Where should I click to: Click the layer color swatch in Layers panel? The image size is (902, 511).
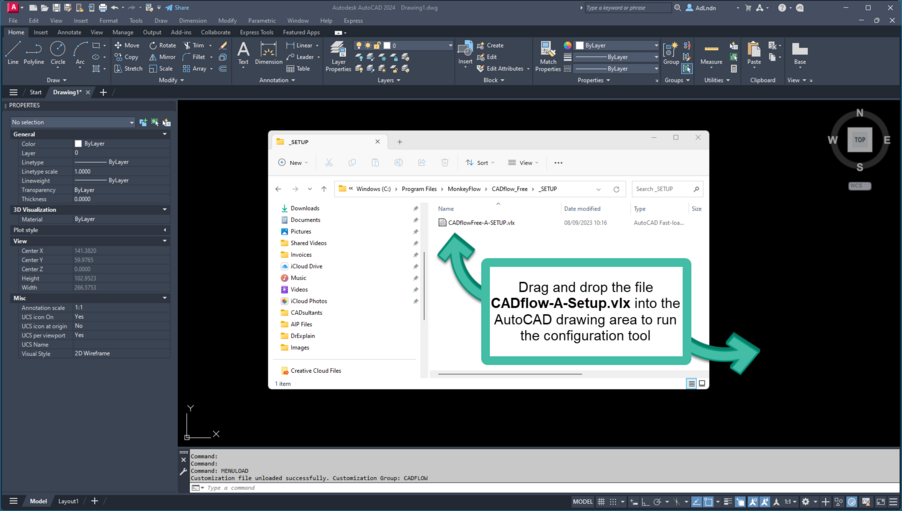pyautogui.click(x=387, y=45)
